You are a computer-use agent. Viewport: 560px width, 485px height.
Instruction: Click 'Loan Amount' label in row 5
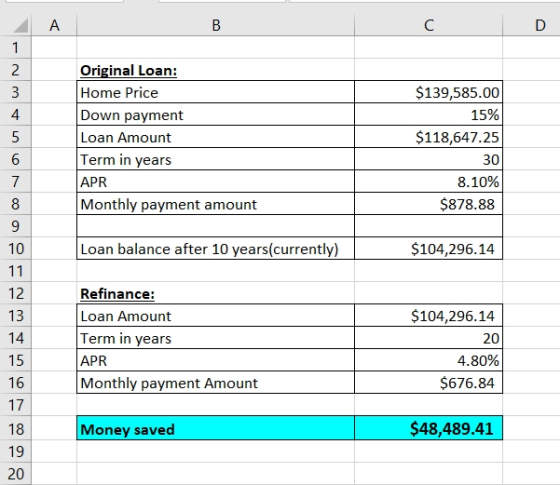pos(216,137)
